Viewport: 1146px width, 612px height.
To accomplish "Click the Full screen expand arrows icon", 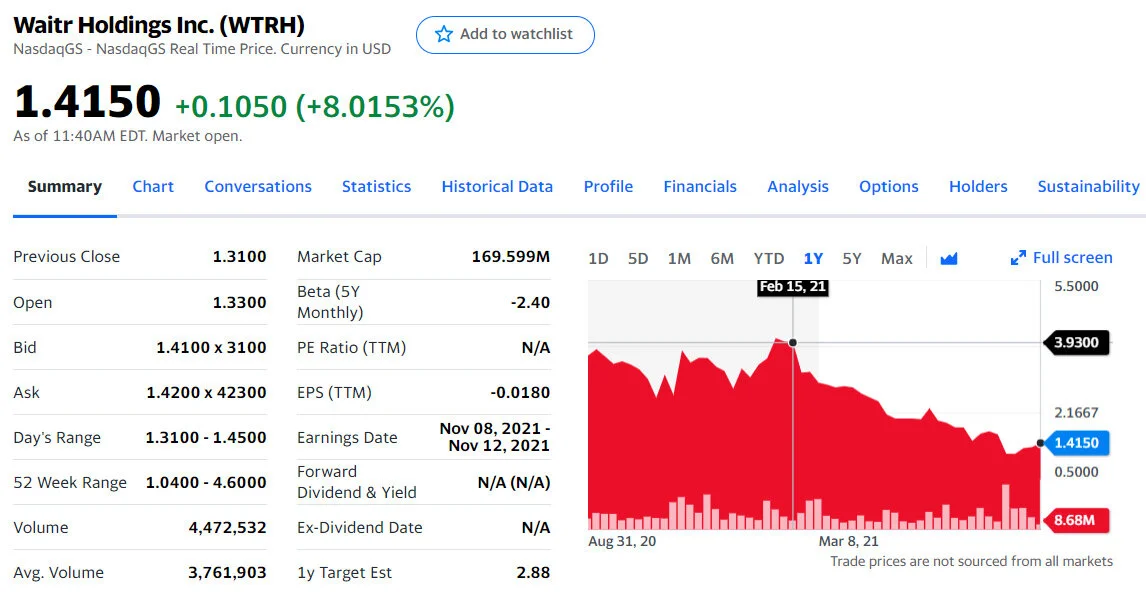I will 1018,258.
